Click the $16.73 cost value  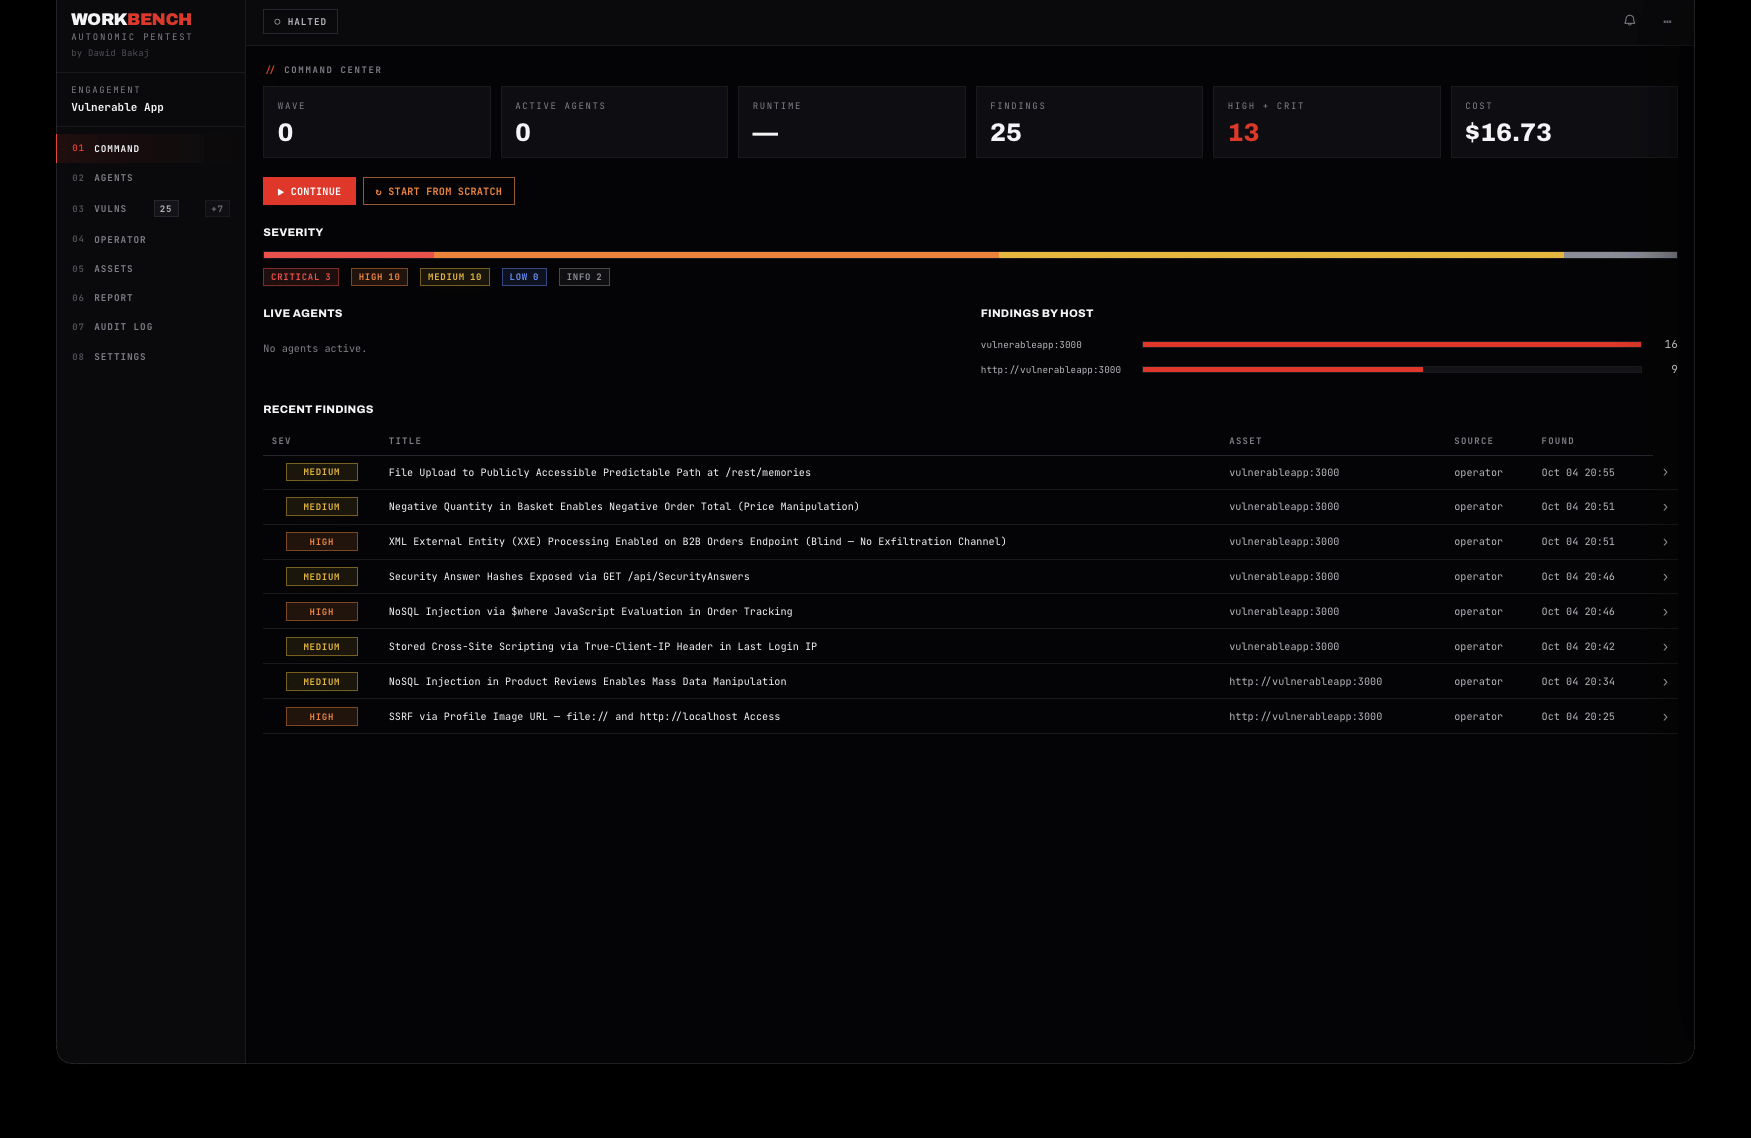(x=1508, y=133)
